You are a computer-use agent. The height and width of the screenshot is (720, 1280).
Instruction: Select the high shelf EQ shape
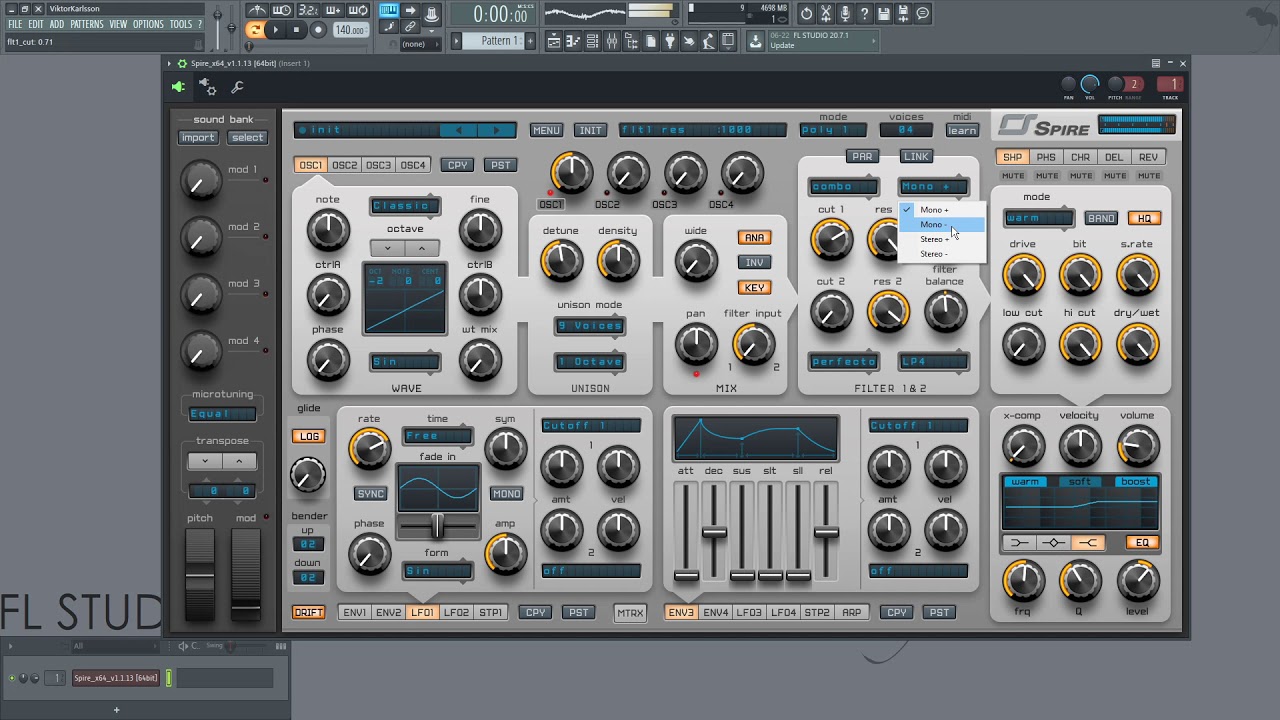[1088, 543]
